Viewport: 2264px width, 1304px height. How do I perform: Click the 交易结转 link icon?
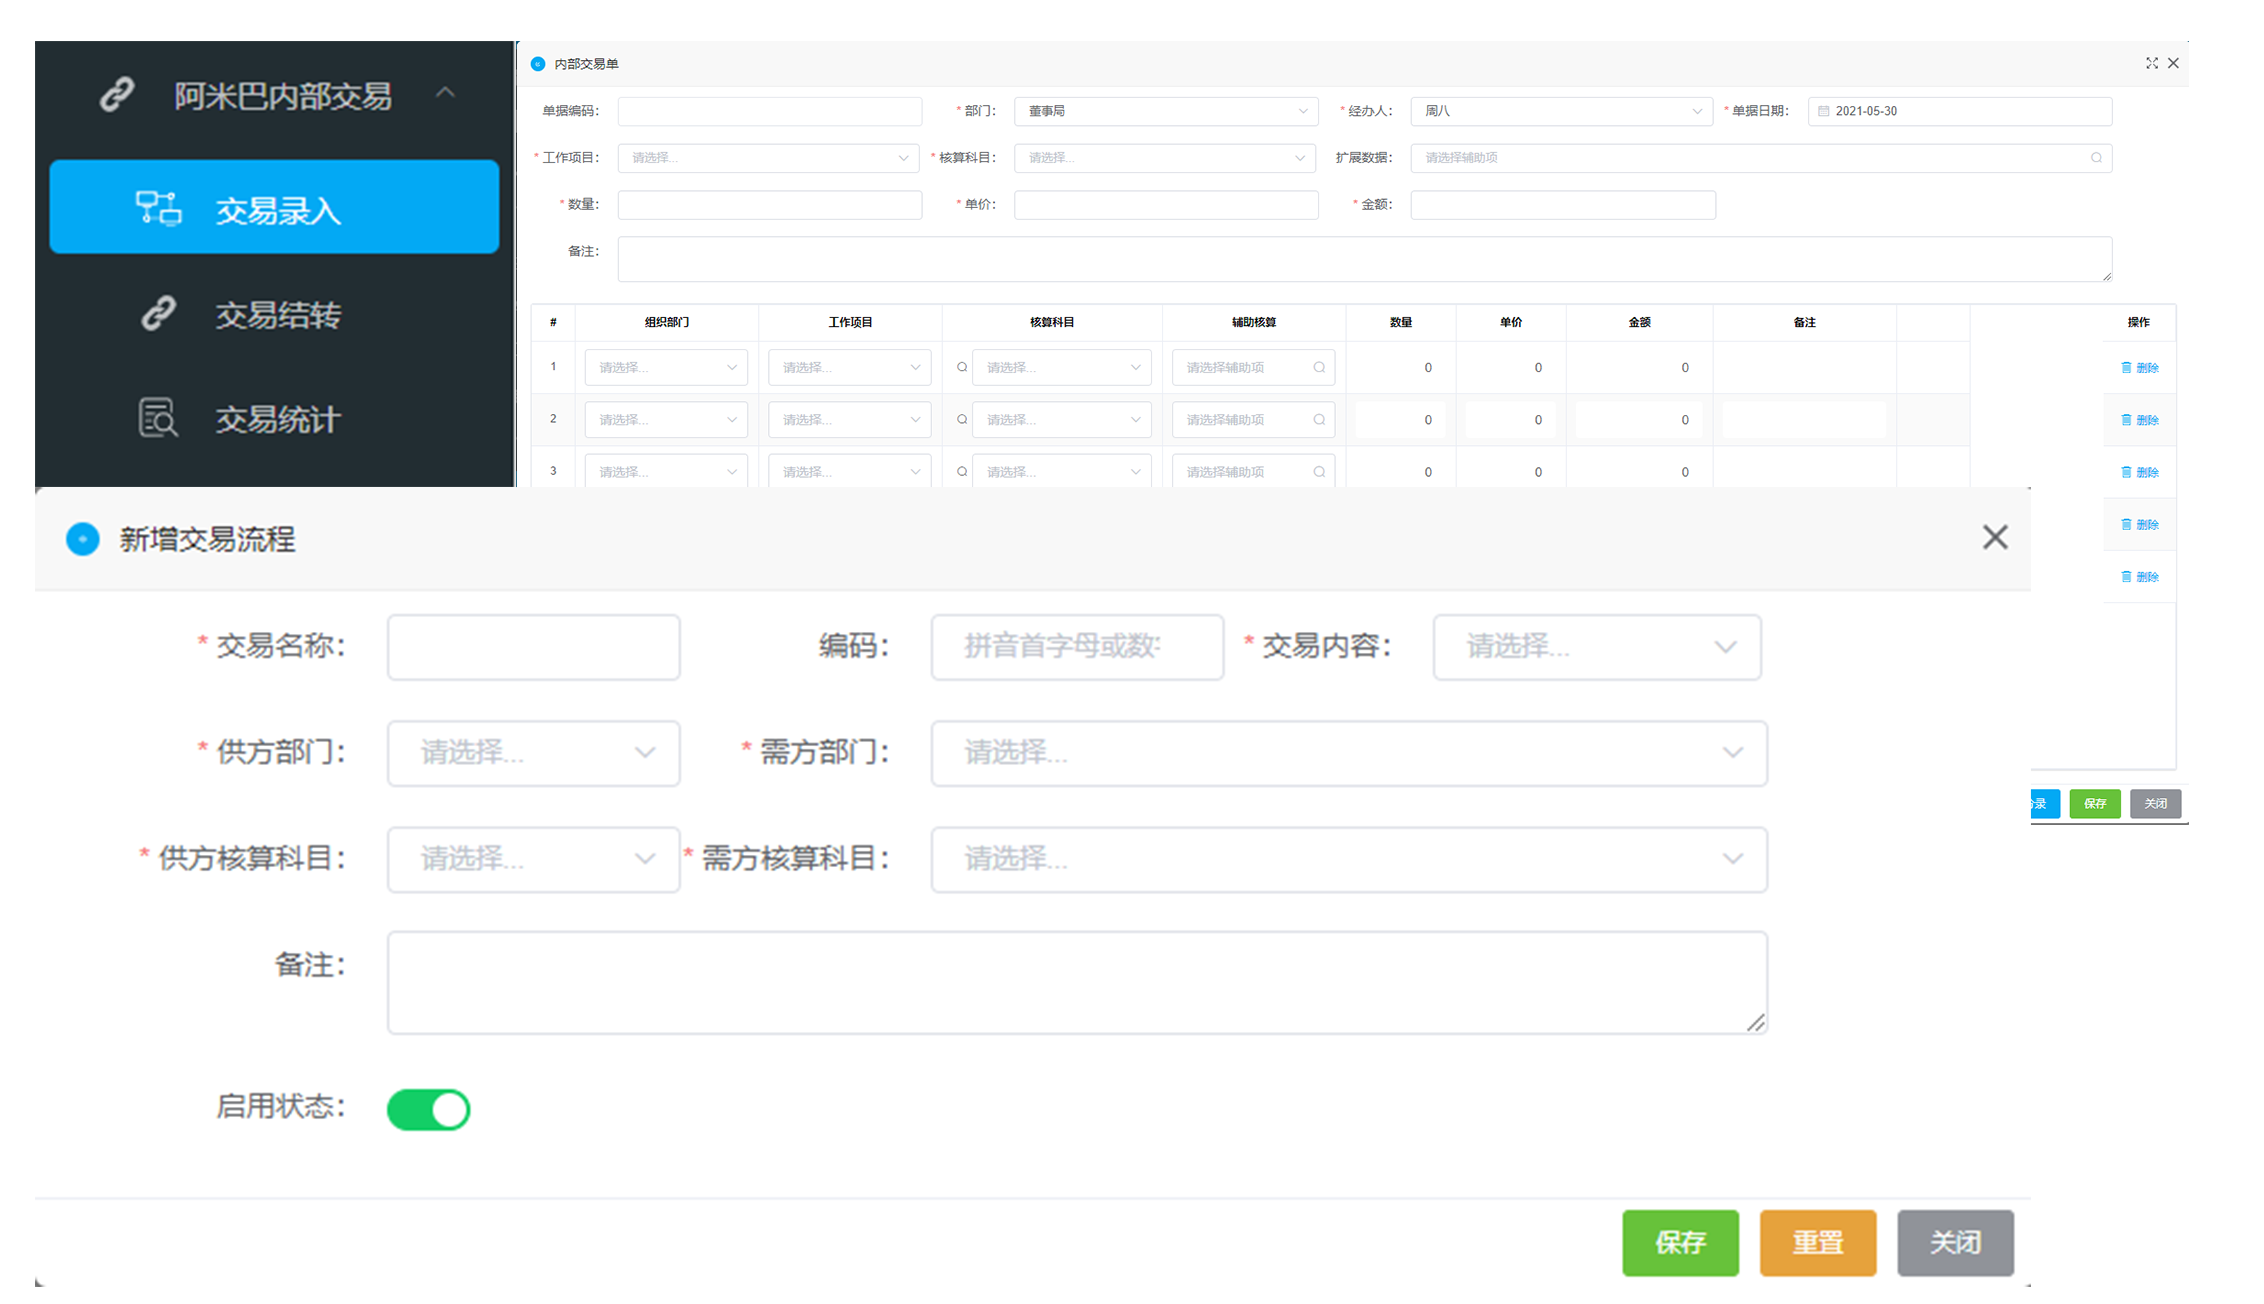pyautogui.click(x=158, y=313)
